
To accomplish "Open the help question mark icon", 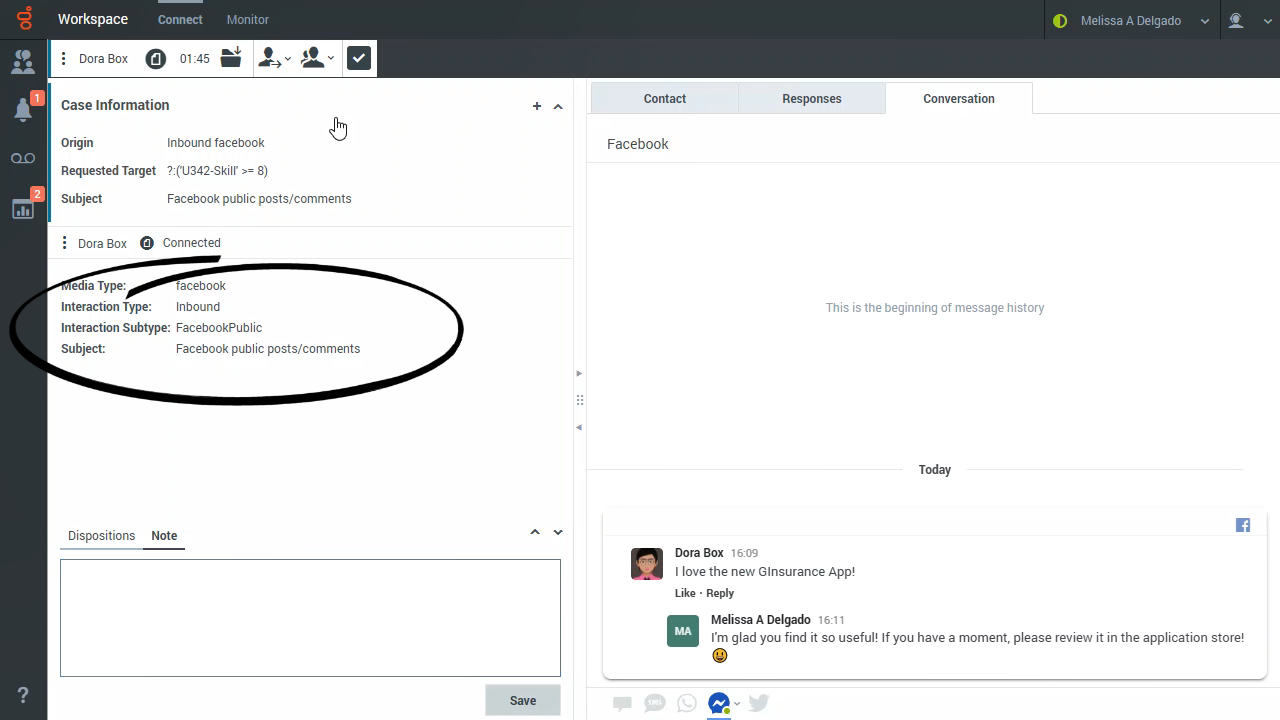I will click(x=23, y=695).
